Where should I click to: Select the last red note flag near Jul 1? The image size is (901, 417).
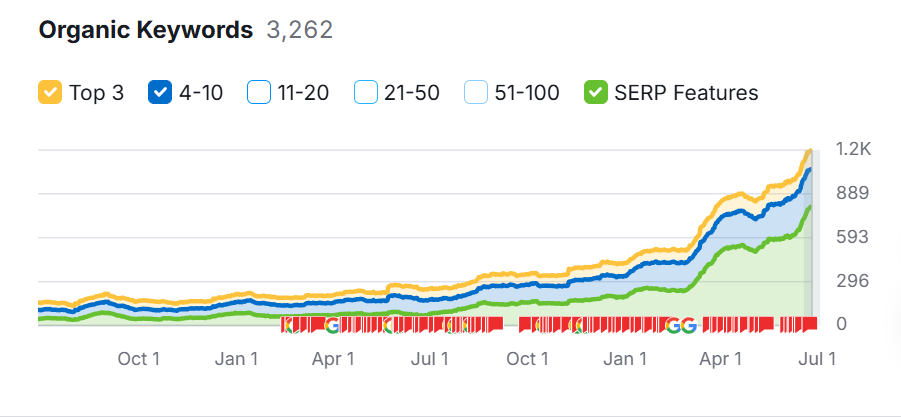(x=810, y=324)
